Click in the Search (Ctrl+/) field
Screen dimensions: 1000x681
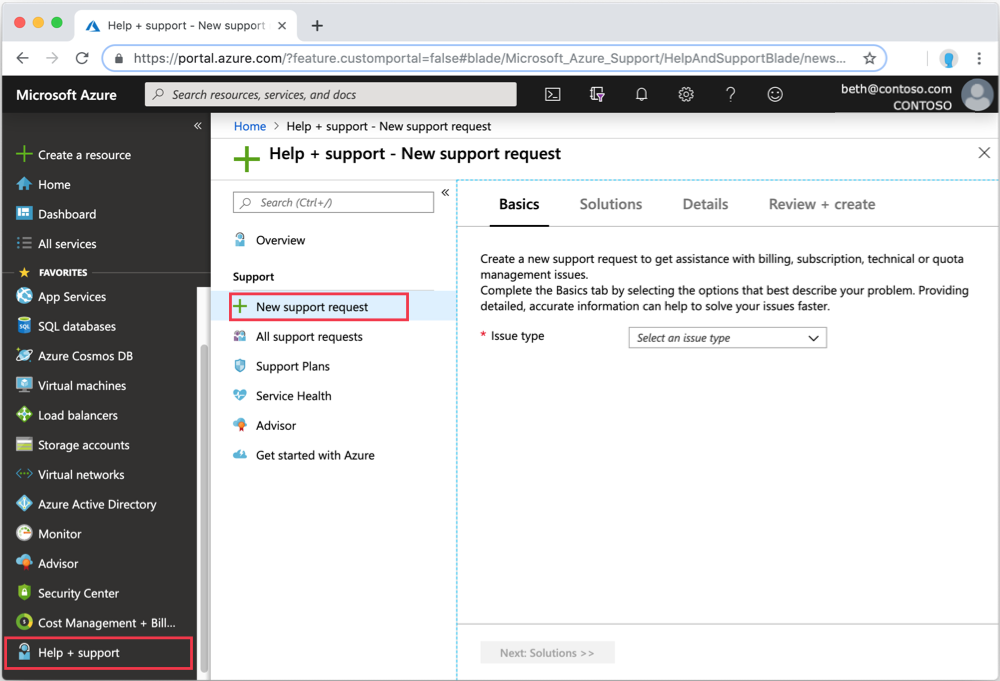(x=333, y=202)
